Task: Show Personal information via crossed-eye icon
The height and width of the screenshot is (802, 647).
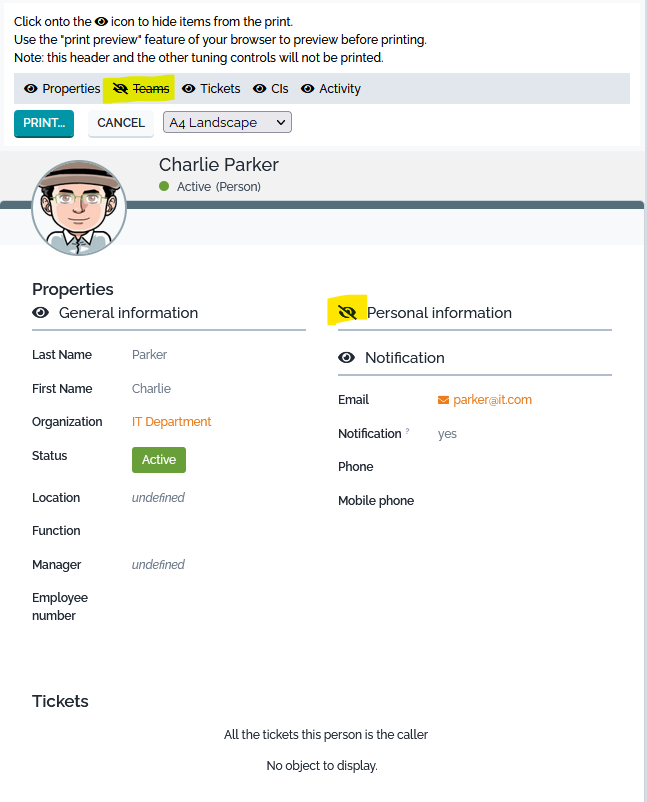Action: (x=347, y=313)
